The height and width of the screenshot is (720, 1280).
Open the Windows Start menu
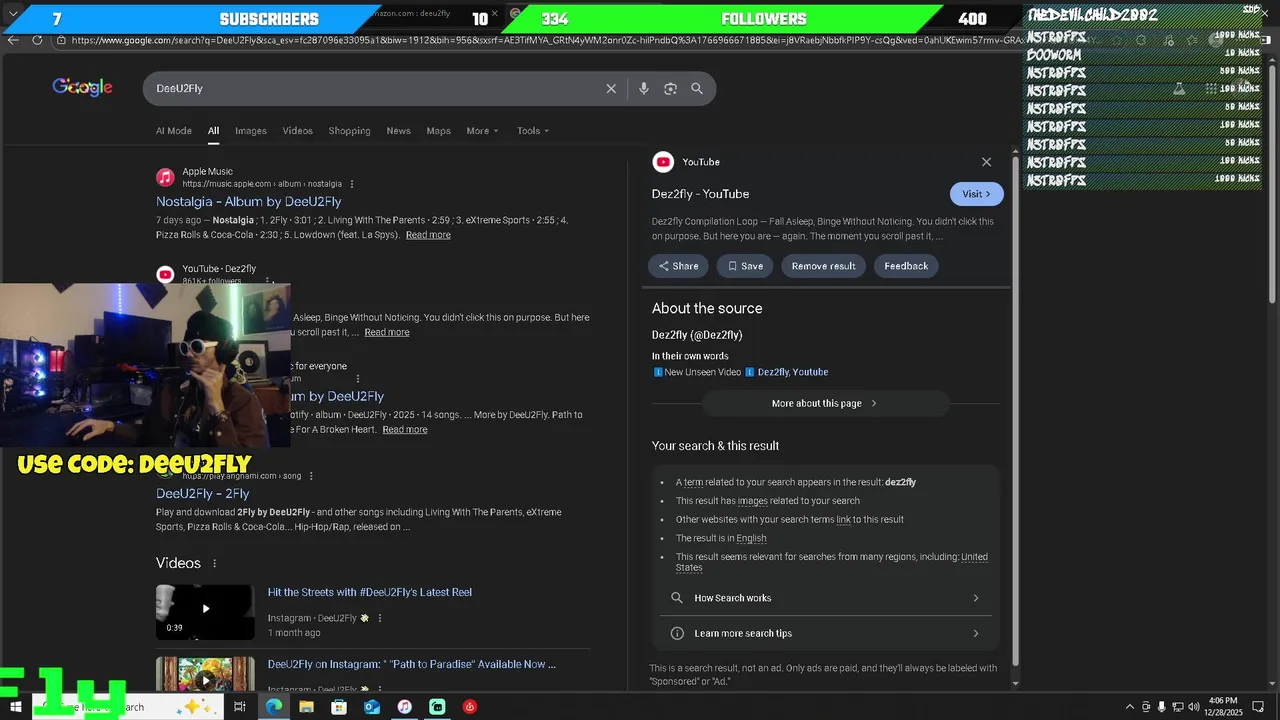(16, 707)
